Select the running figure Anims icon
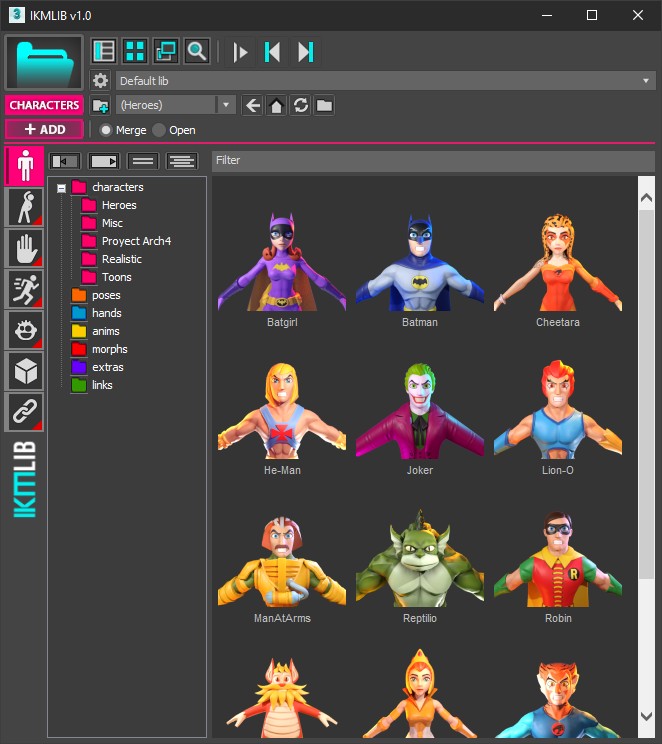 (24, 289)
